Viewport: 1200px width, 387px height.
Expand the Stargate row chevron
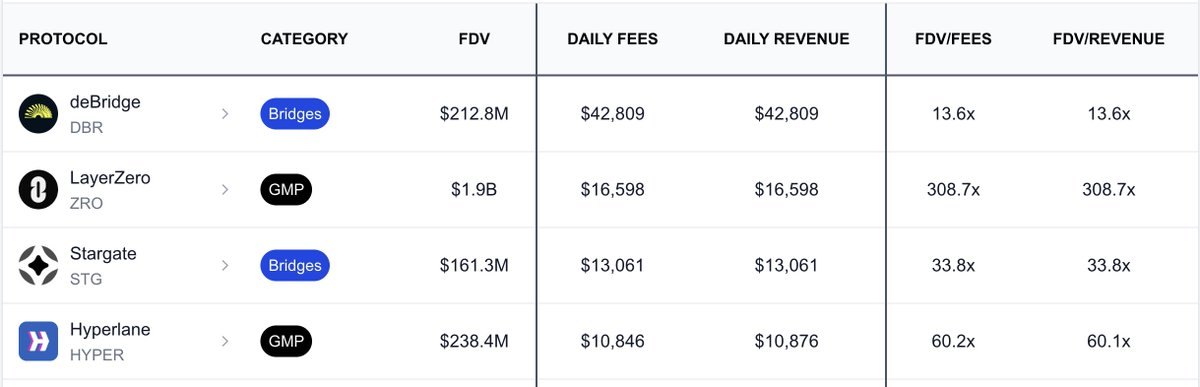(x=225, y=266)
